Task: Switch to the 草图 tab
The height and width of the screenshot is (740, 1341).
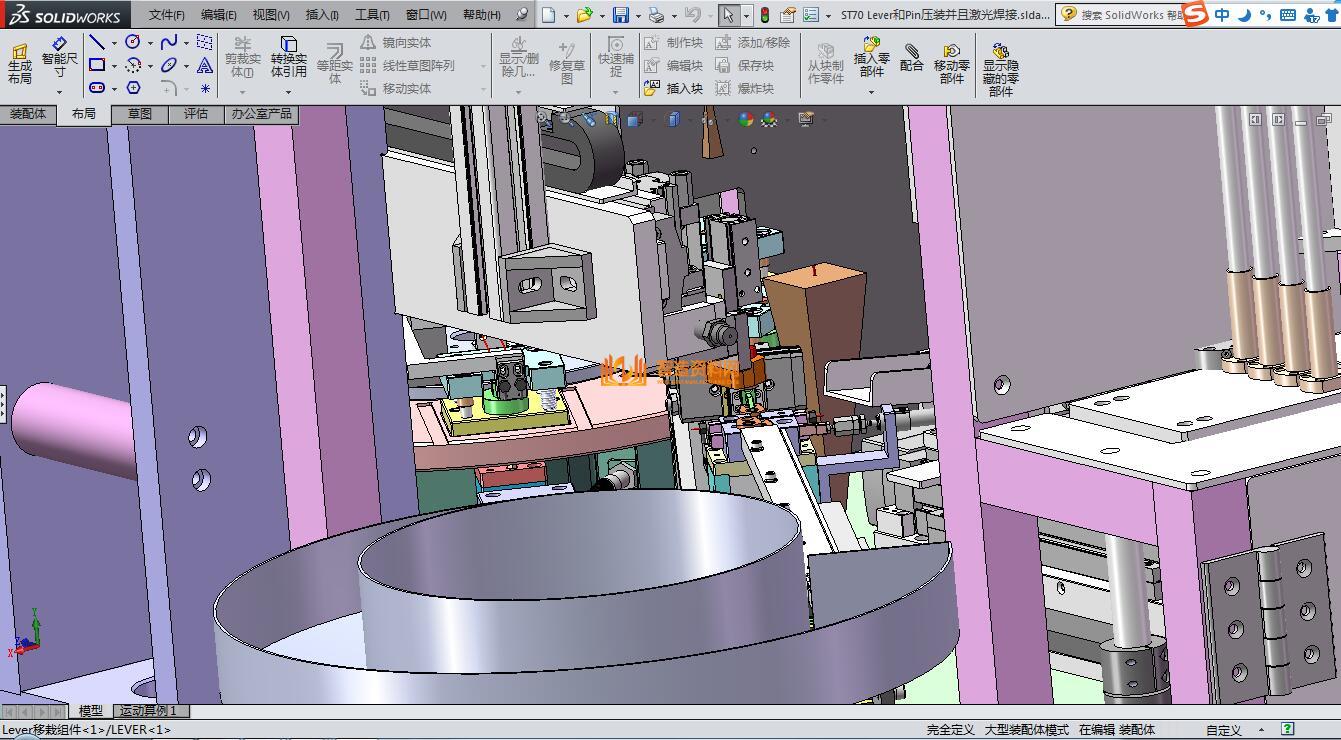Action: pos(140,114)
